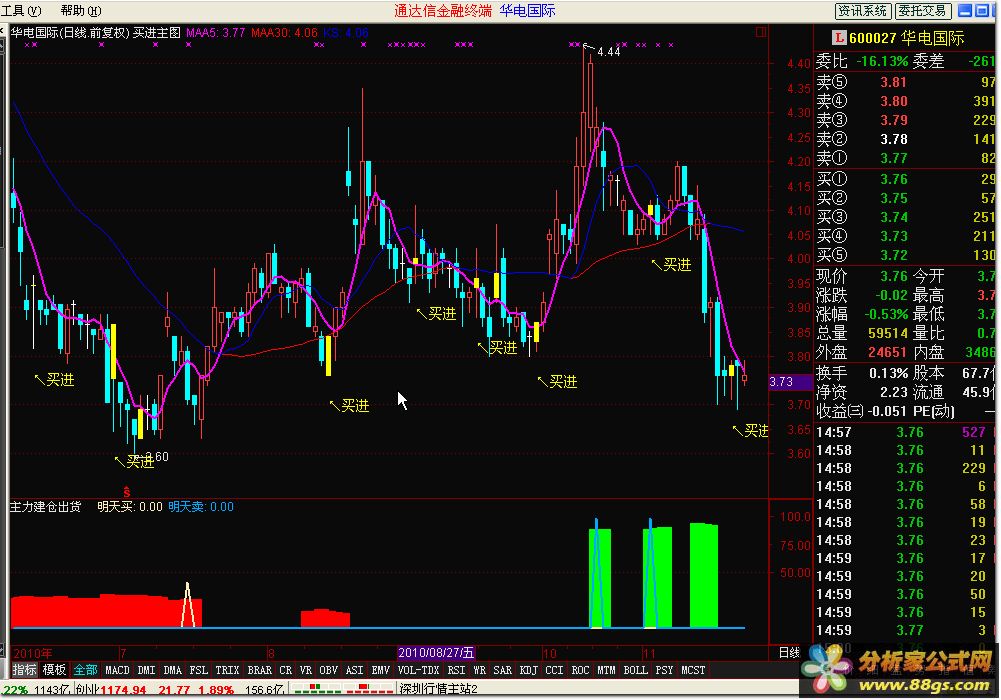Click the 买① 3.76 order row
Viewport: 1001px width, 700px height.
pos(905,179)
